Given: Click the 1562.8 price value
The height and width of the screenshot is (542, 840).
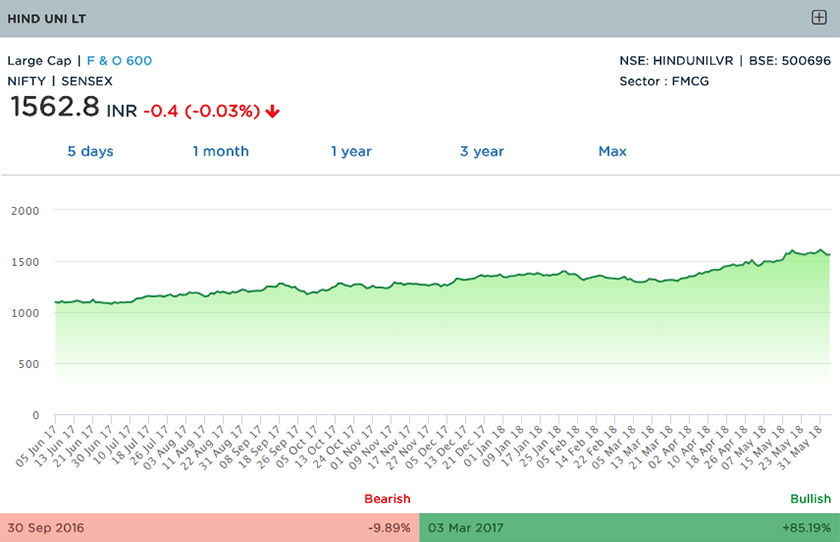Looking at the screenshot, I should (55, 106).
